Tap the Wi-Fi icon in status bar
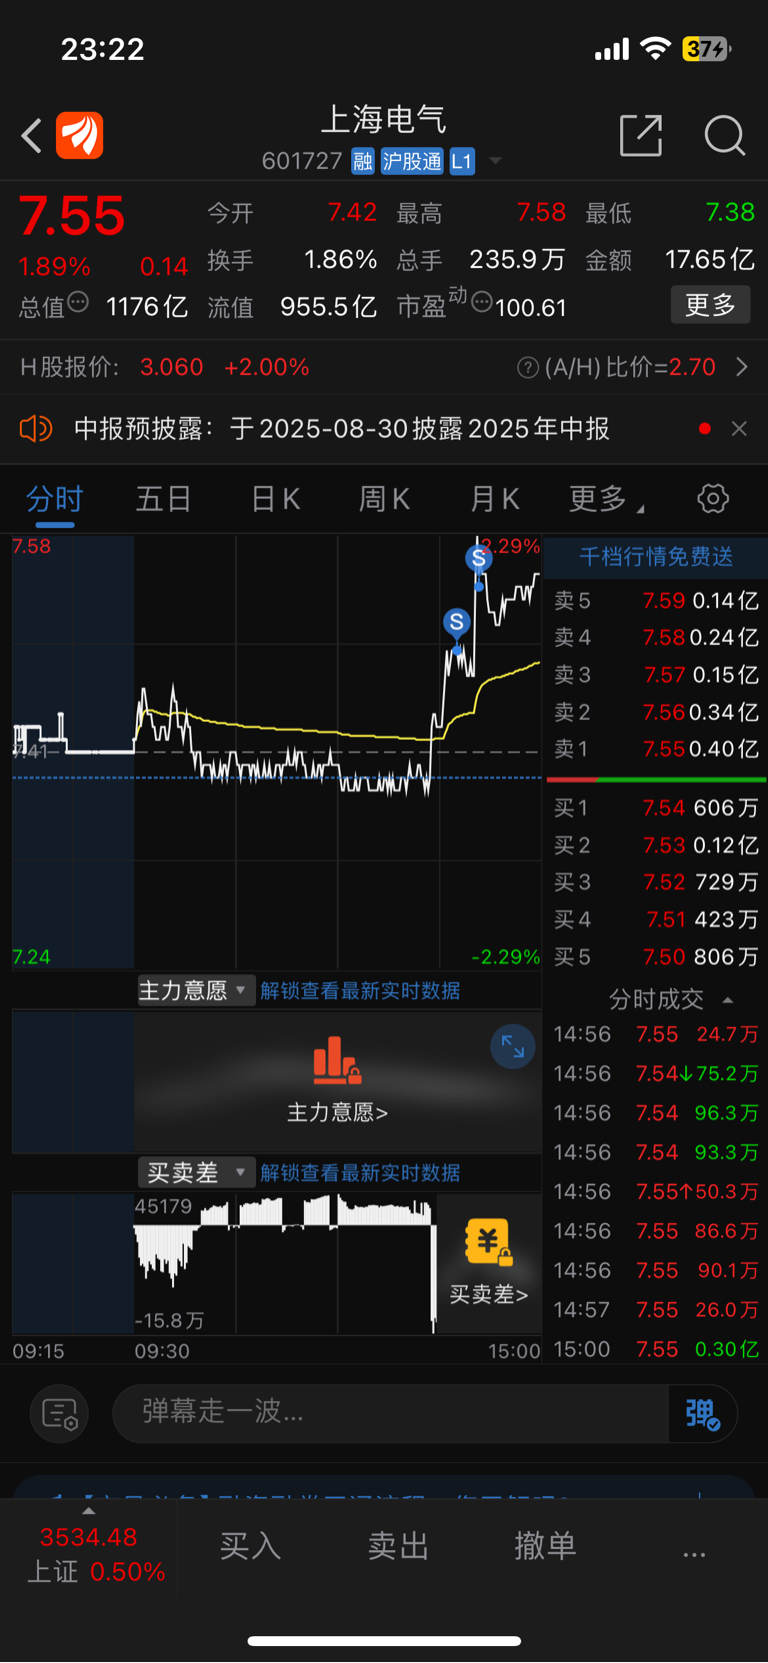The width and height of the screenshot is (768, 1663). click(656, 48)
